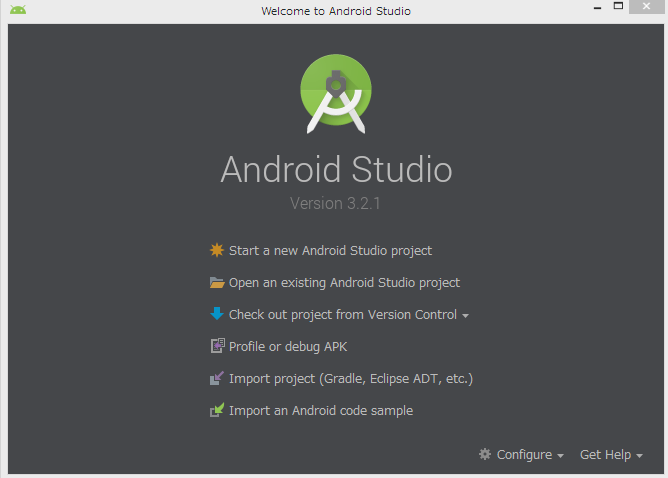The height and width of the screenshot is (478, 668).
Task: Click the blue download arrow icon
Action: point(217,314)
